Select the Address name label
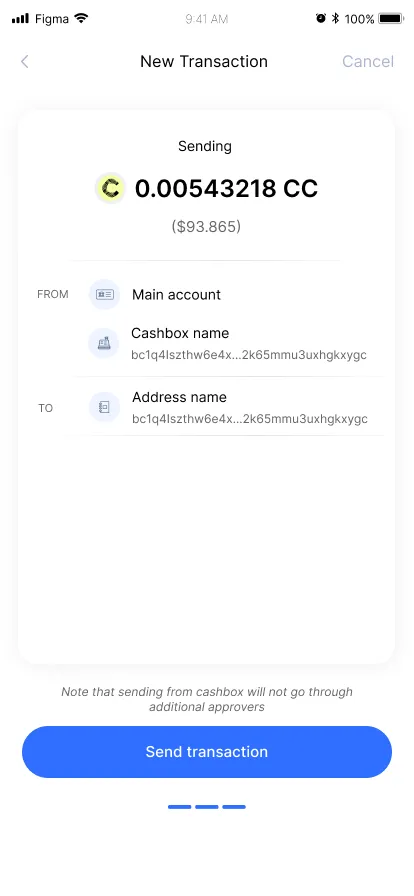This screenshot has height=896, width=414. point(180,397)
